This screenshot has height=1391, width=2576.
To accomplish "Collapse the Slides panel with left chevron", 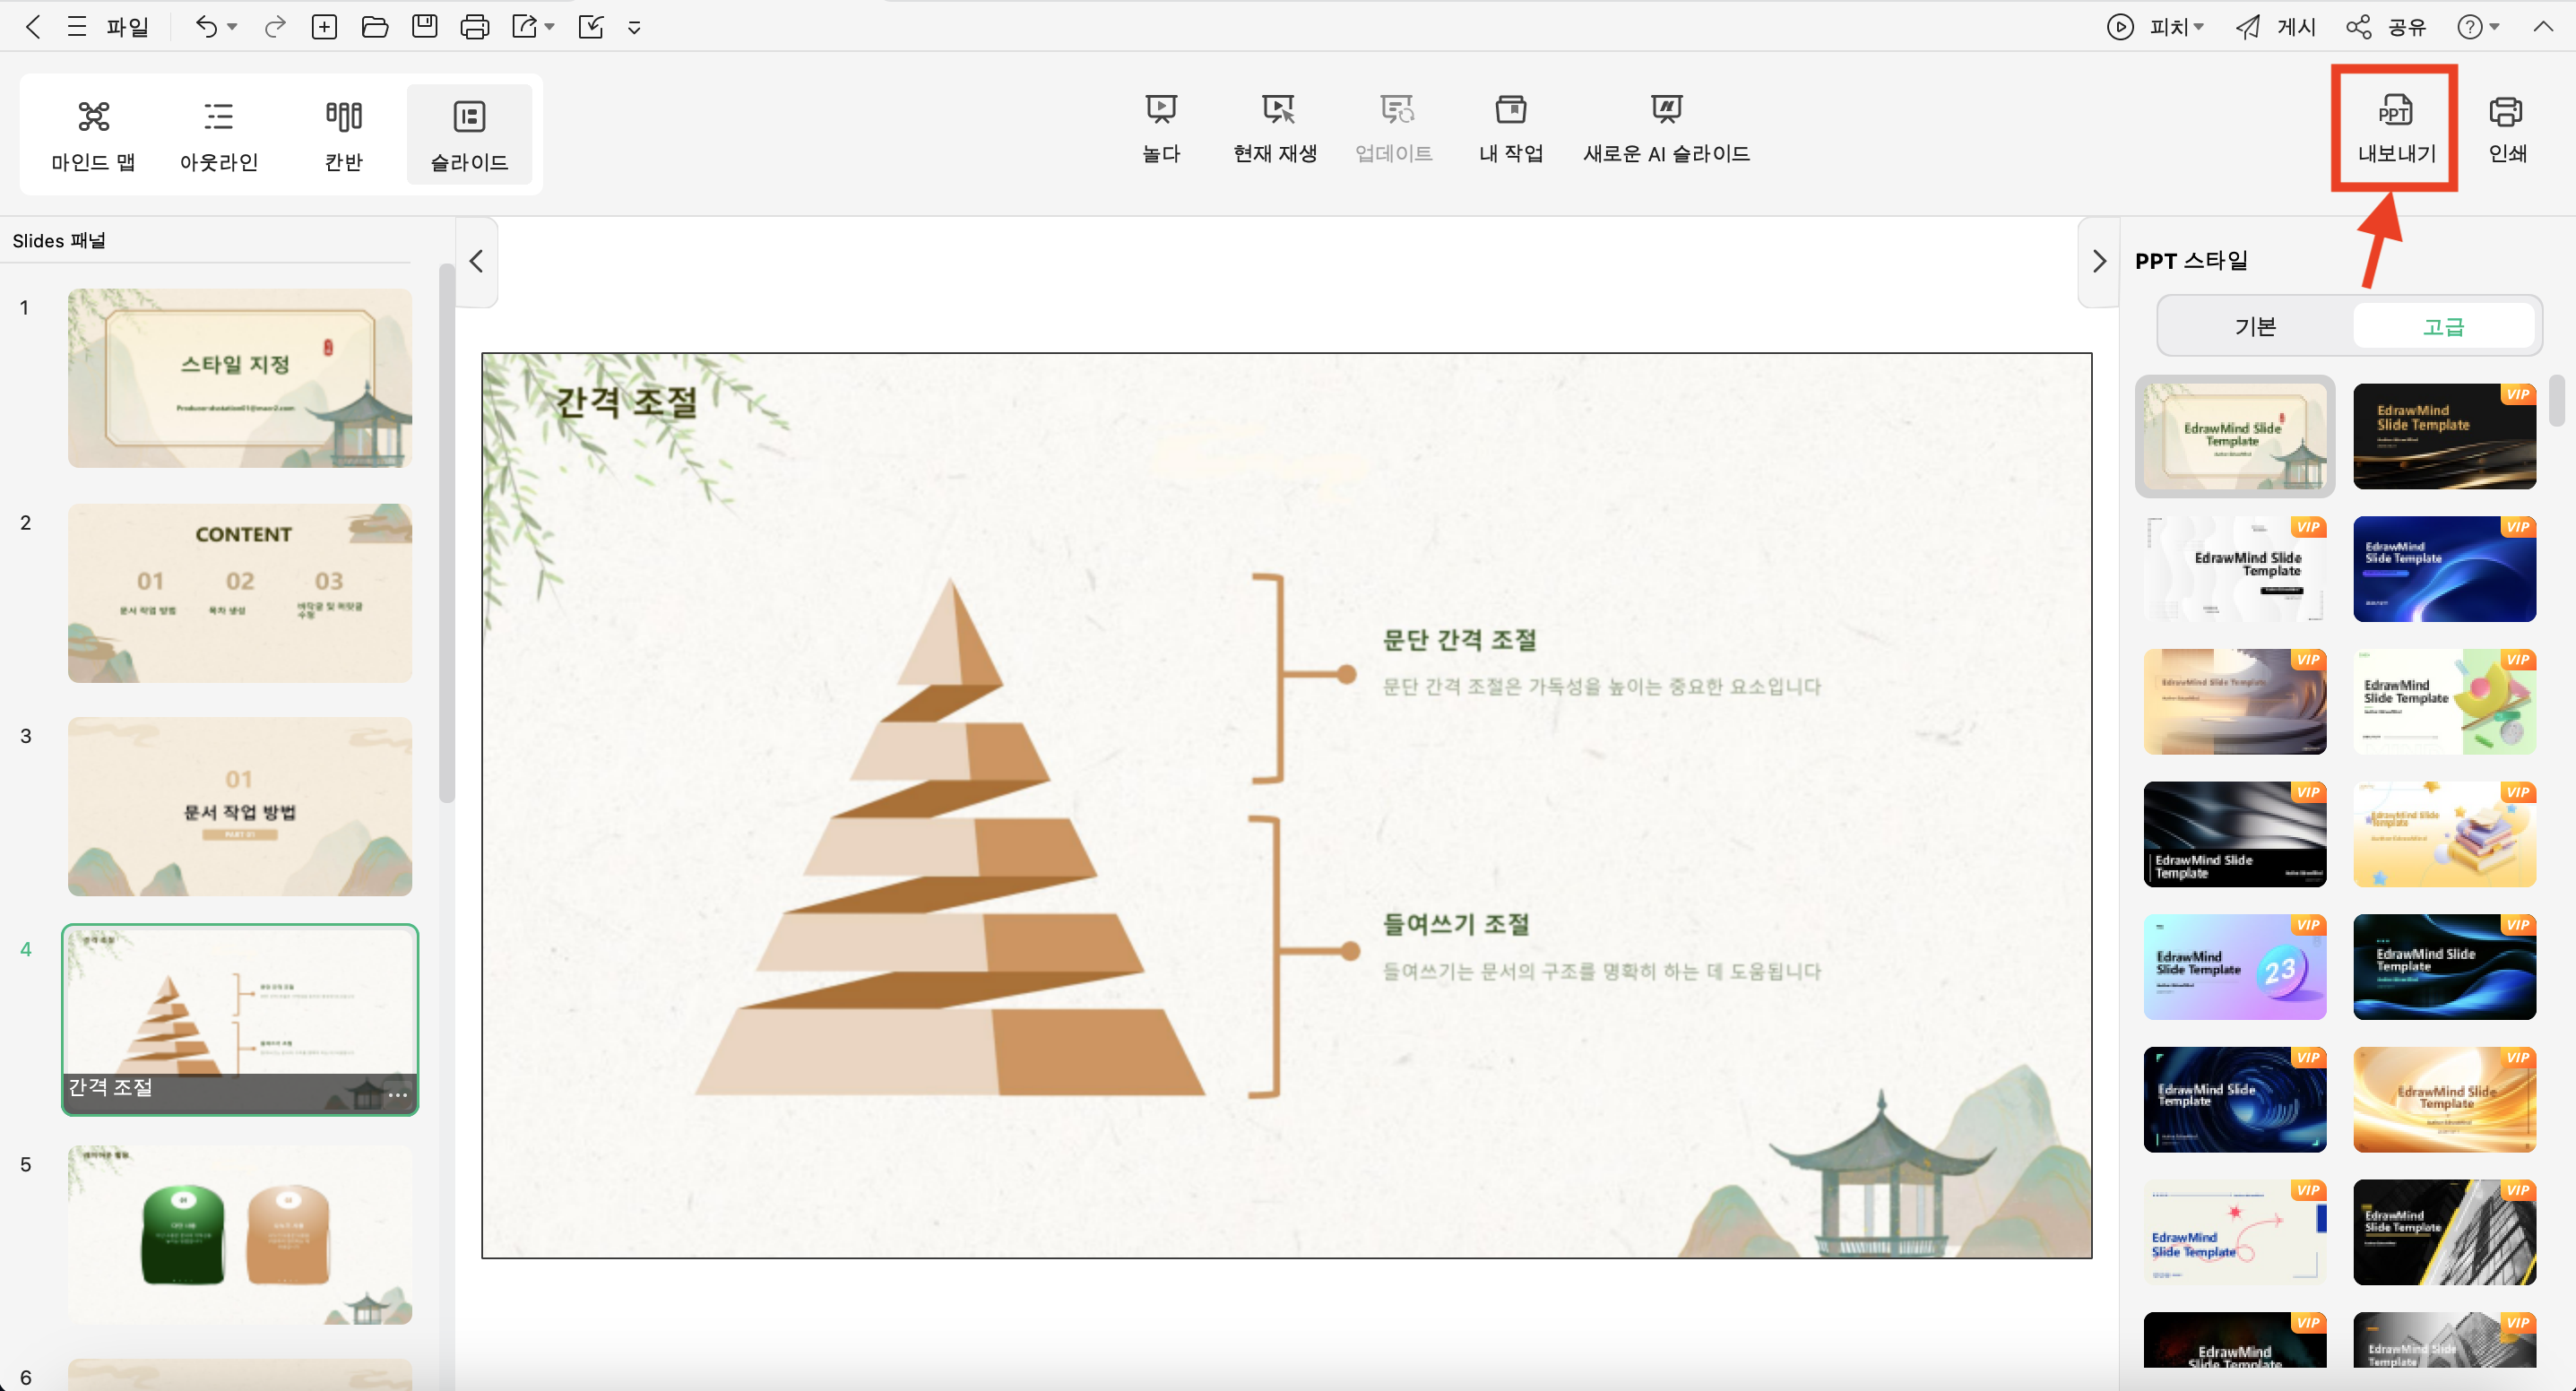I will (x=477, y=261).
